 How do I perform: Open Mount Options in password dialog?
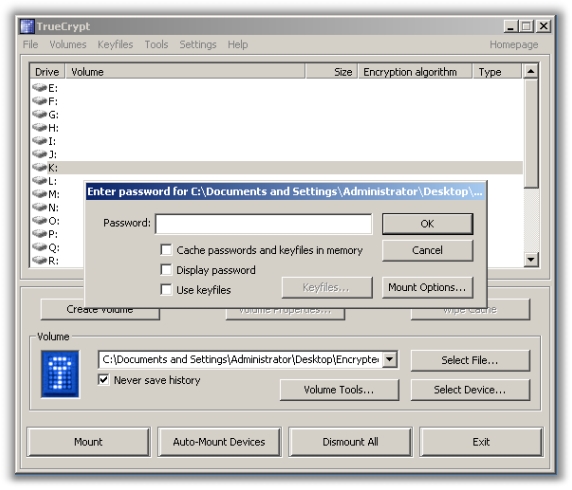(428, 288)
